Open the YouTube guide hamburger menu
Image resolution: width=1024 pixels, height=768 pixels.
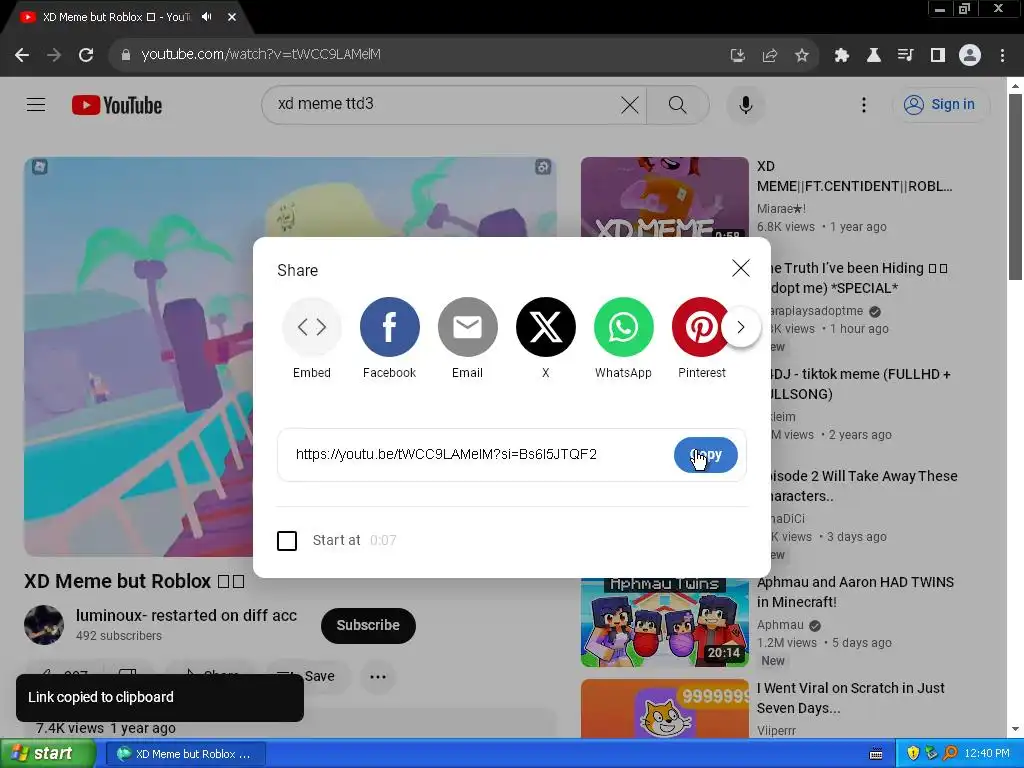click(x=36, y=104)
